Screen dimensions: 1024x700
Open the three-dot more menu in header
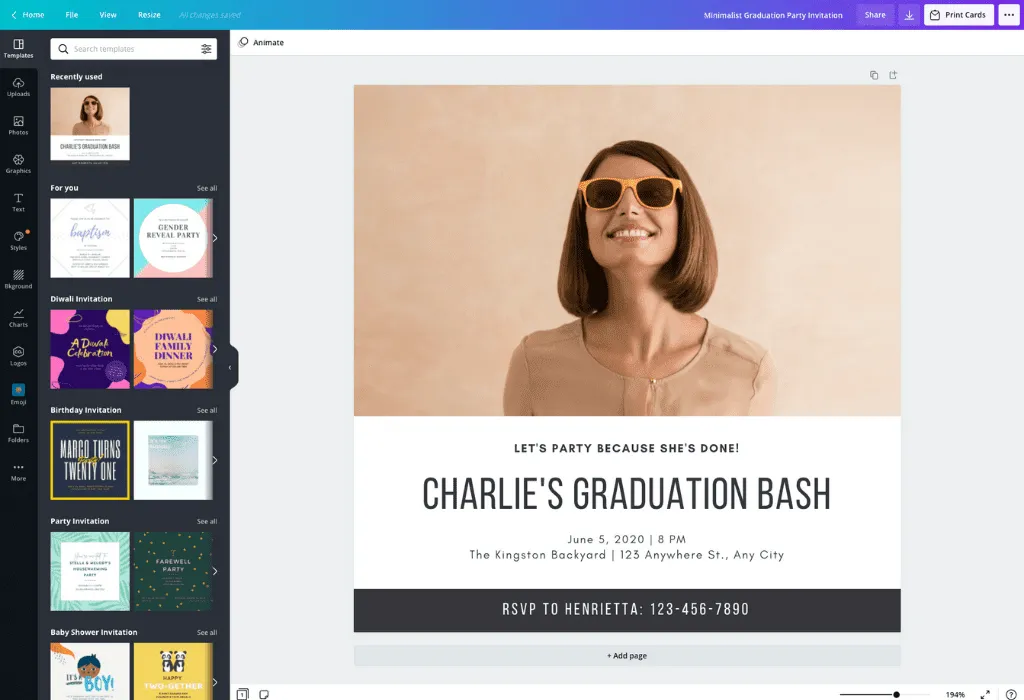click(1009, 15)
